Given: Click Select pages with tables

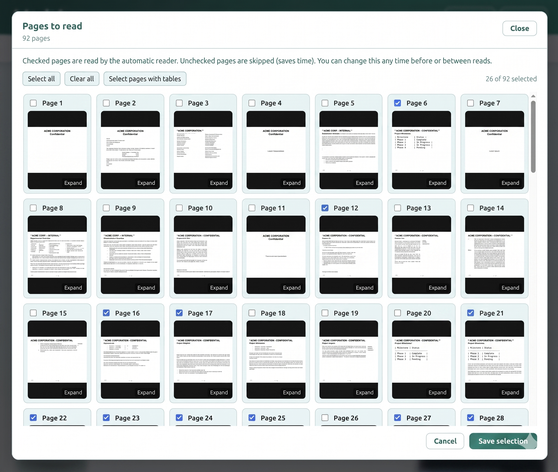Looking at the screenshot, I should [x=145, y=79].
